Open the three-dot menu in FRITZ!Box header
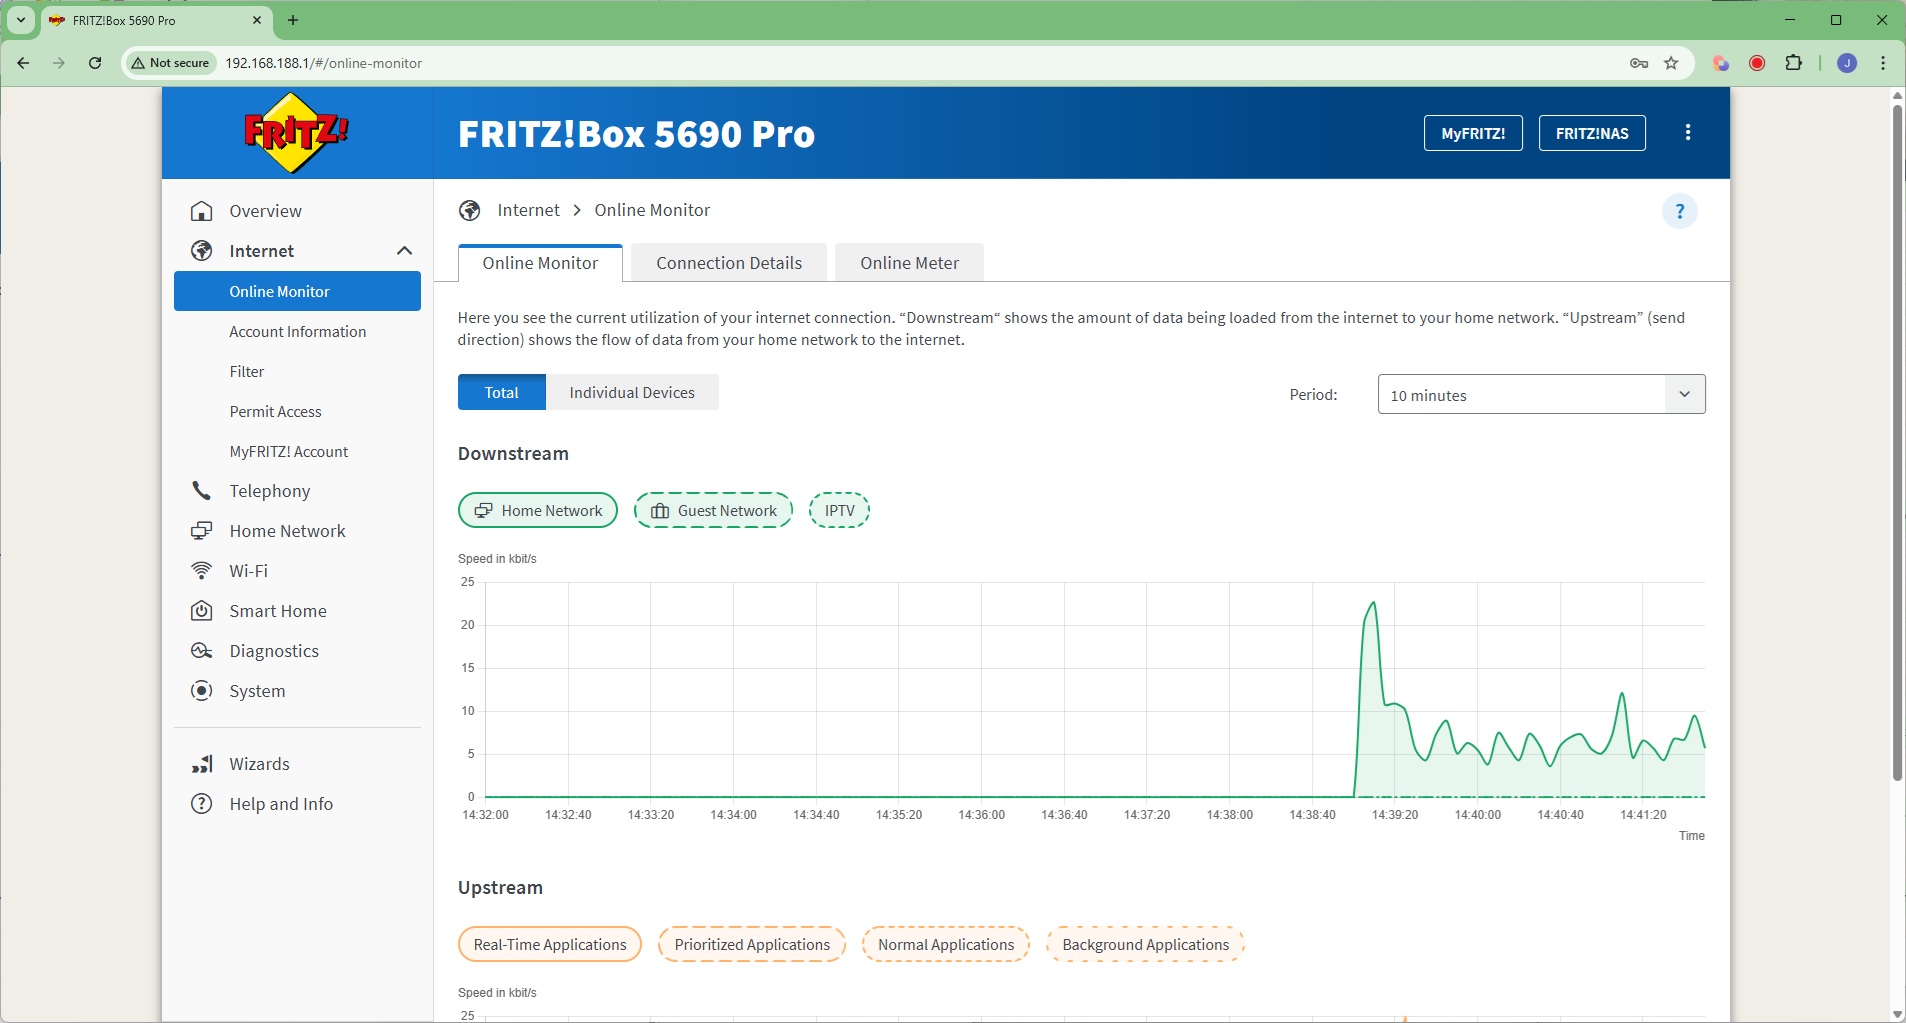Viewport: 1906px width, 1023px height. (x=1687, y=133)
